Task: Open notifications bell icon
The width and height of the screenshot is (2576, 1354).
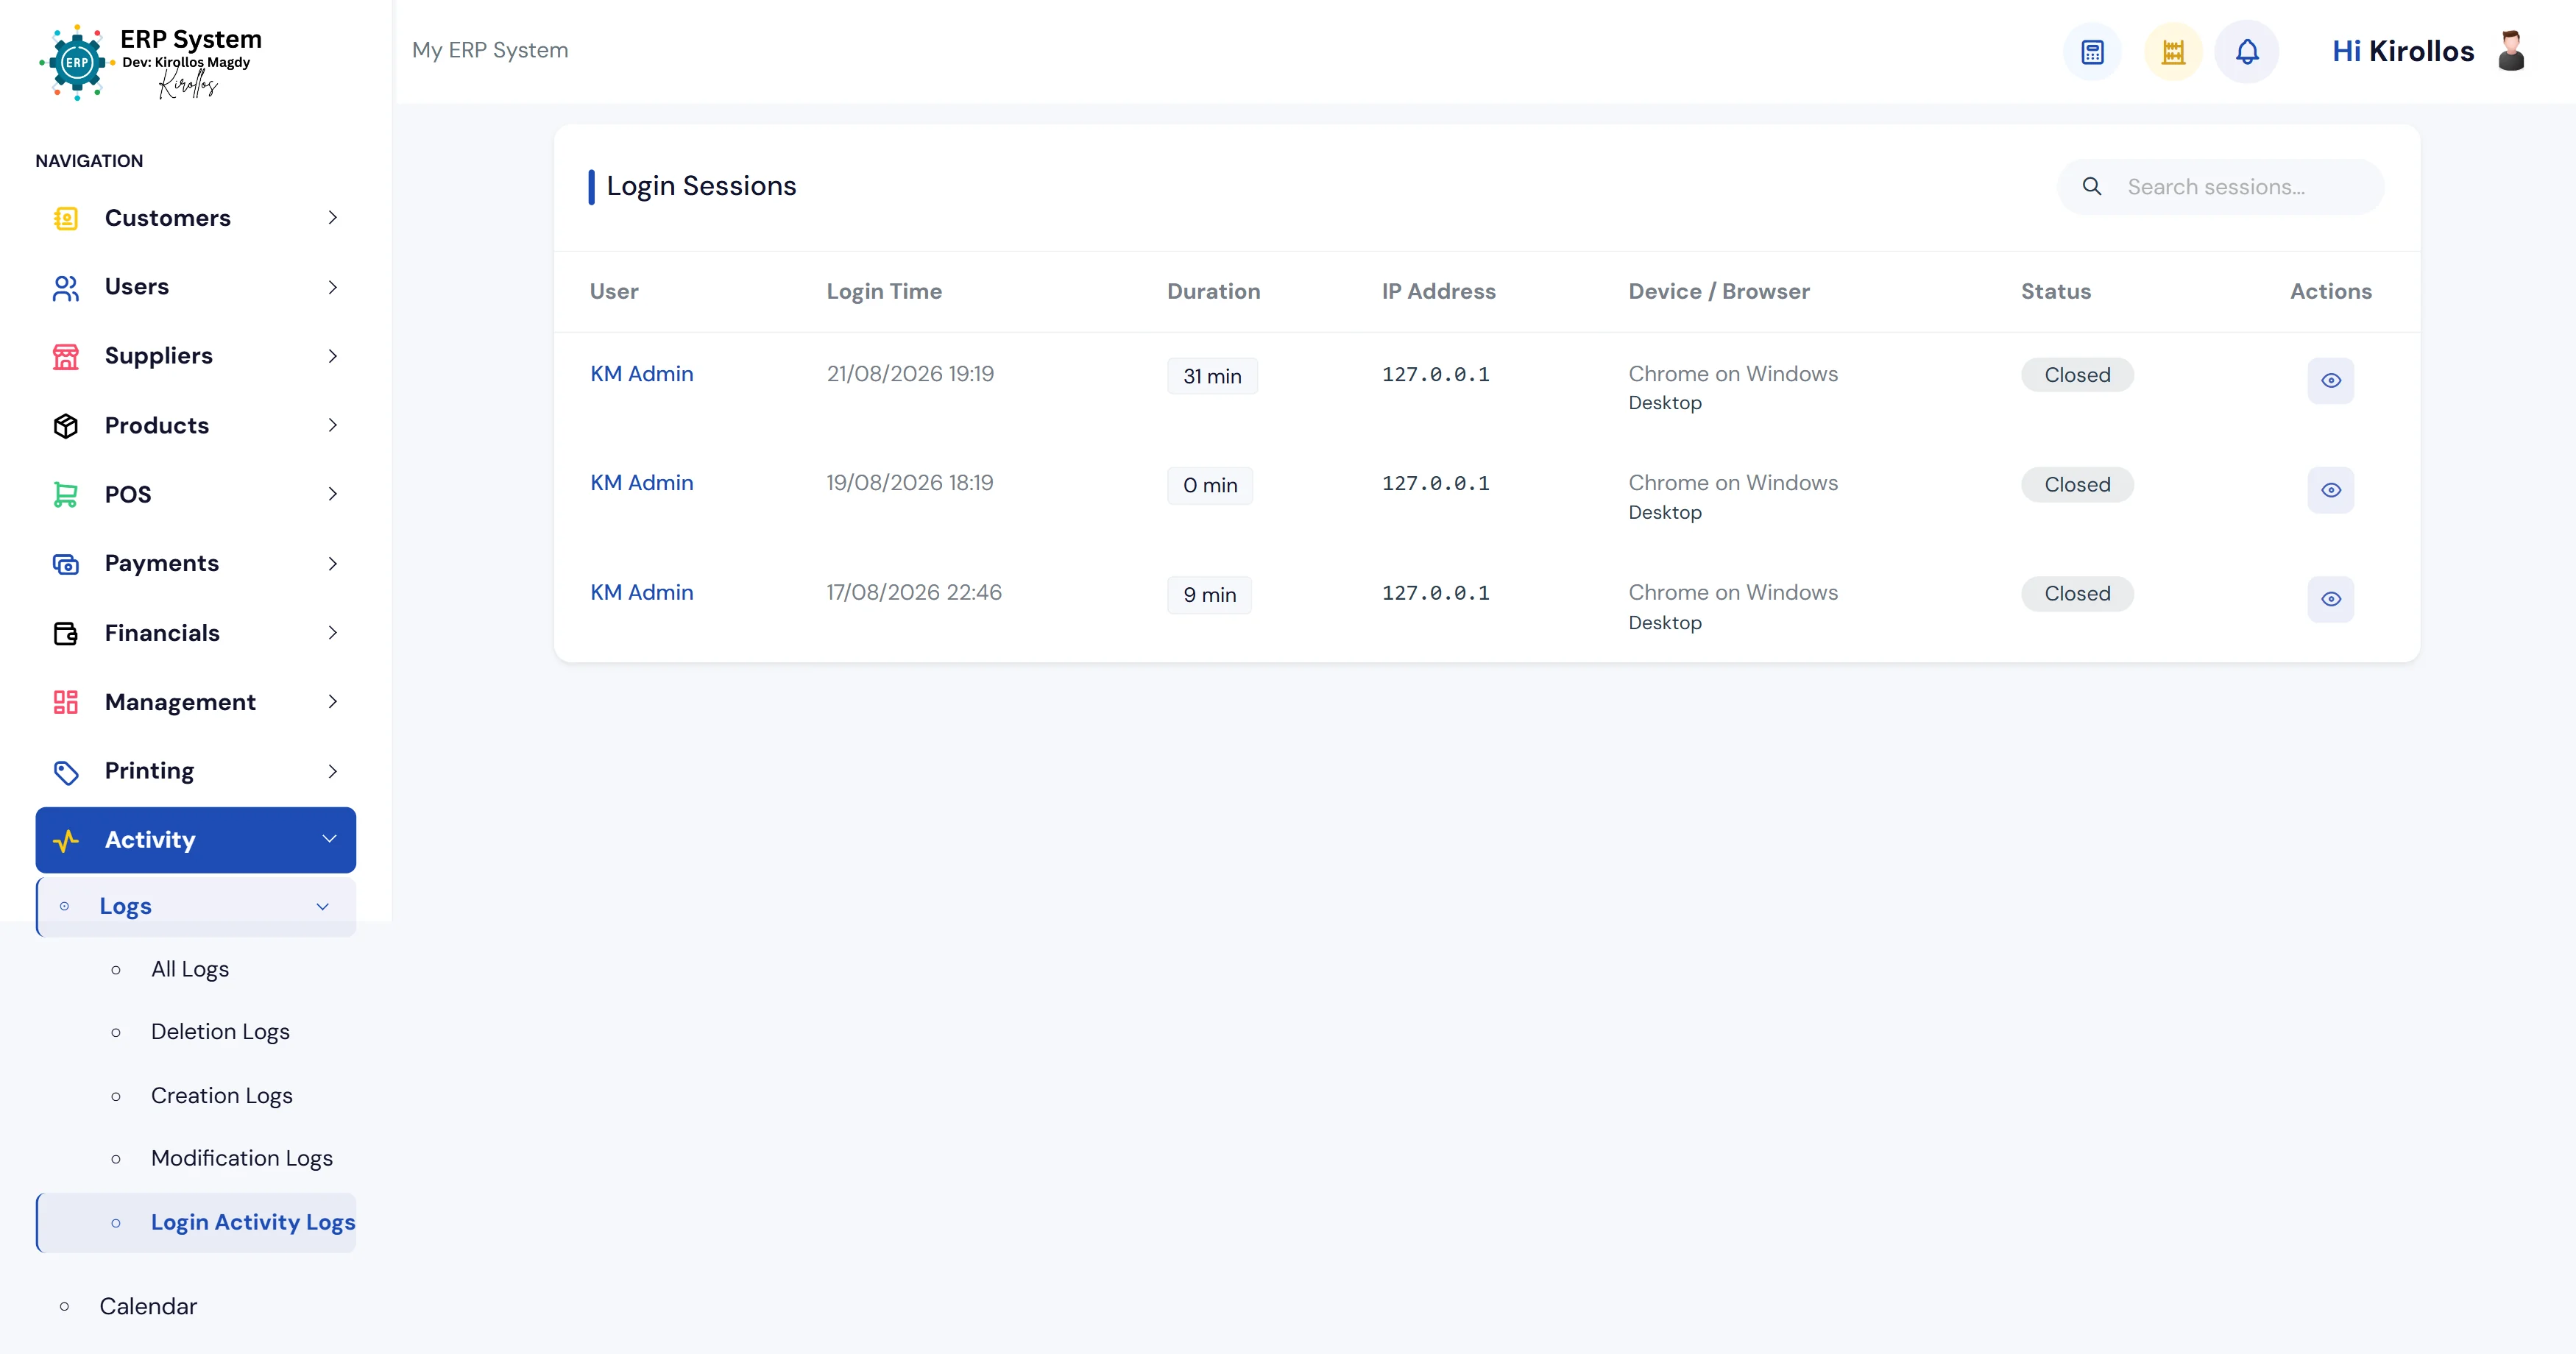Action: tap(2246, 52)
